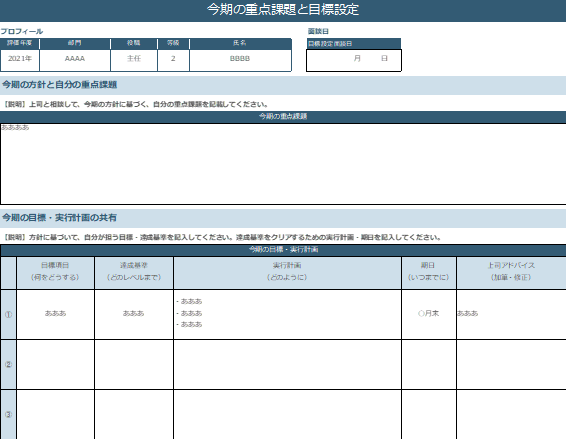The height and width of the screenshot is (440, 567).
Task: Click the 達成基準 column header
Action: click(x=134, y=273)
